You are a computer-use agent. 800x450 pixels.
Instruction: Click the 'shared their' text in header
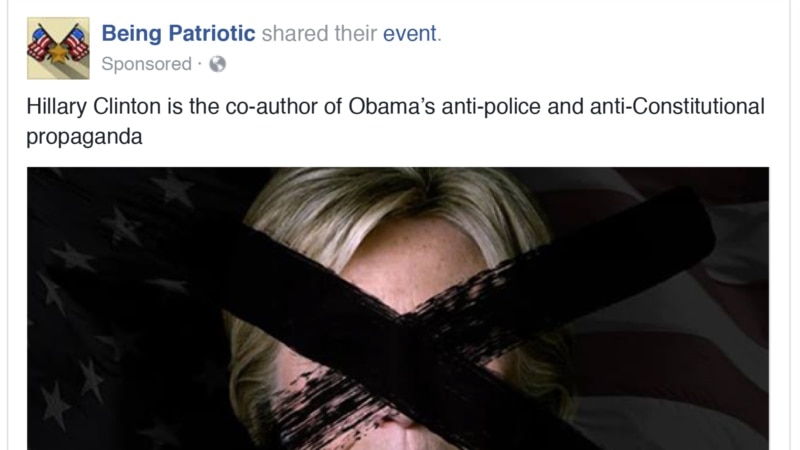319,33
